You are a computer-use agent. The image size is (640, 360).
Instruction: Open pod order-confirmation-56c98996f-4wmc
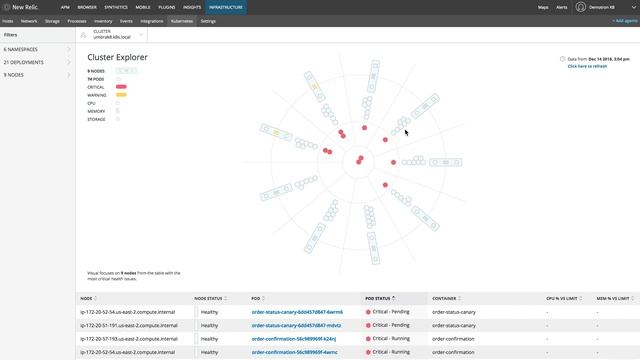coord(295,352)
